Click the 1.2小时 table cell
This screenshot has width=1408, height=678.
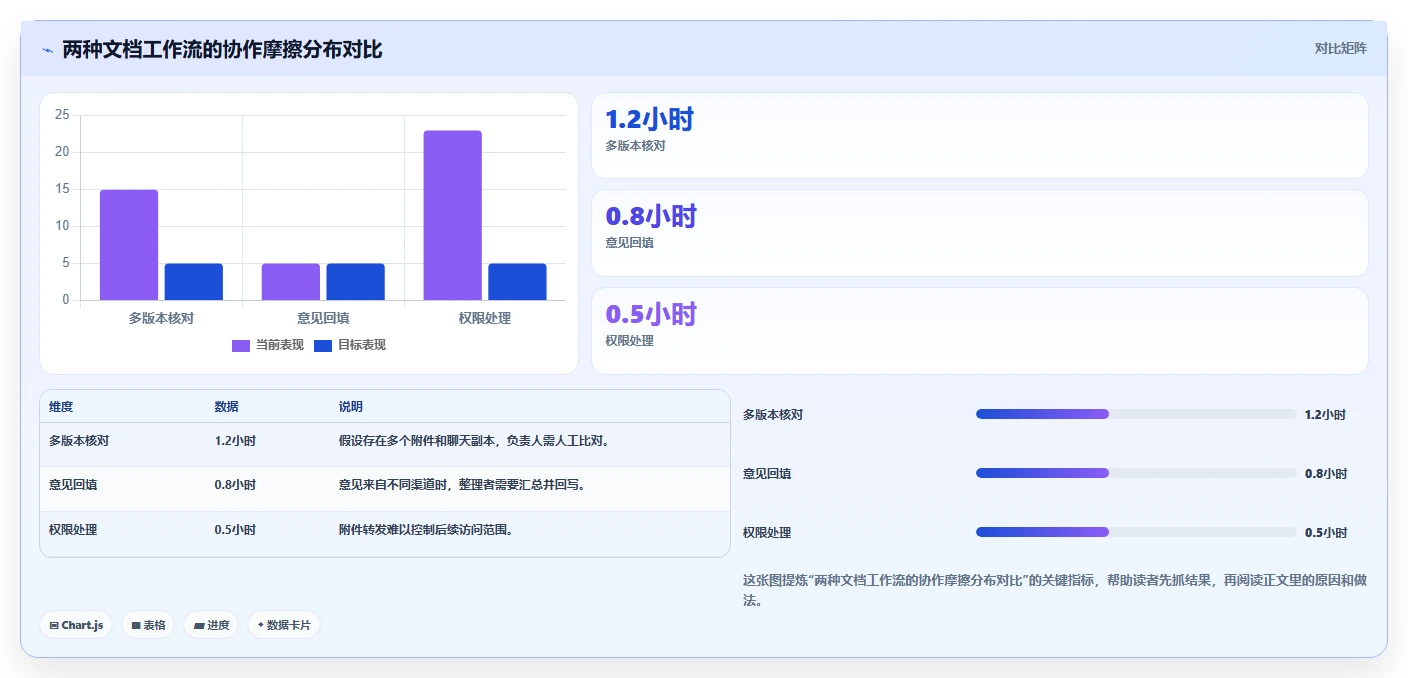click(235, 440)
